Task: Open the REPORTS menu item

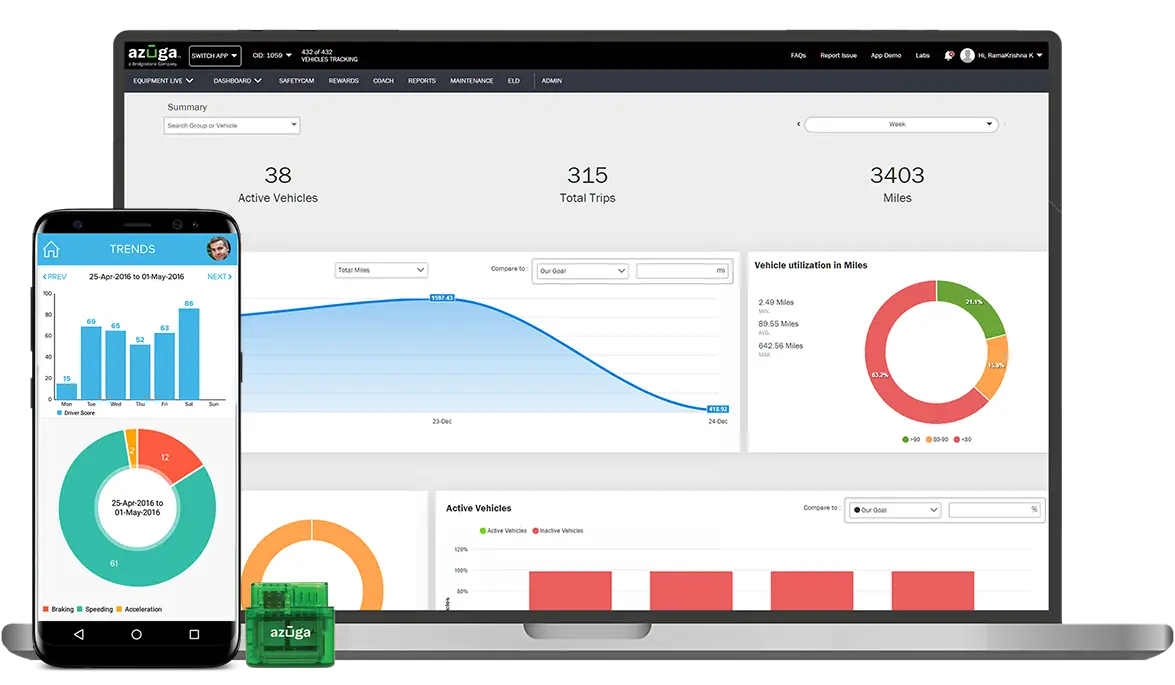Action: 422,81
